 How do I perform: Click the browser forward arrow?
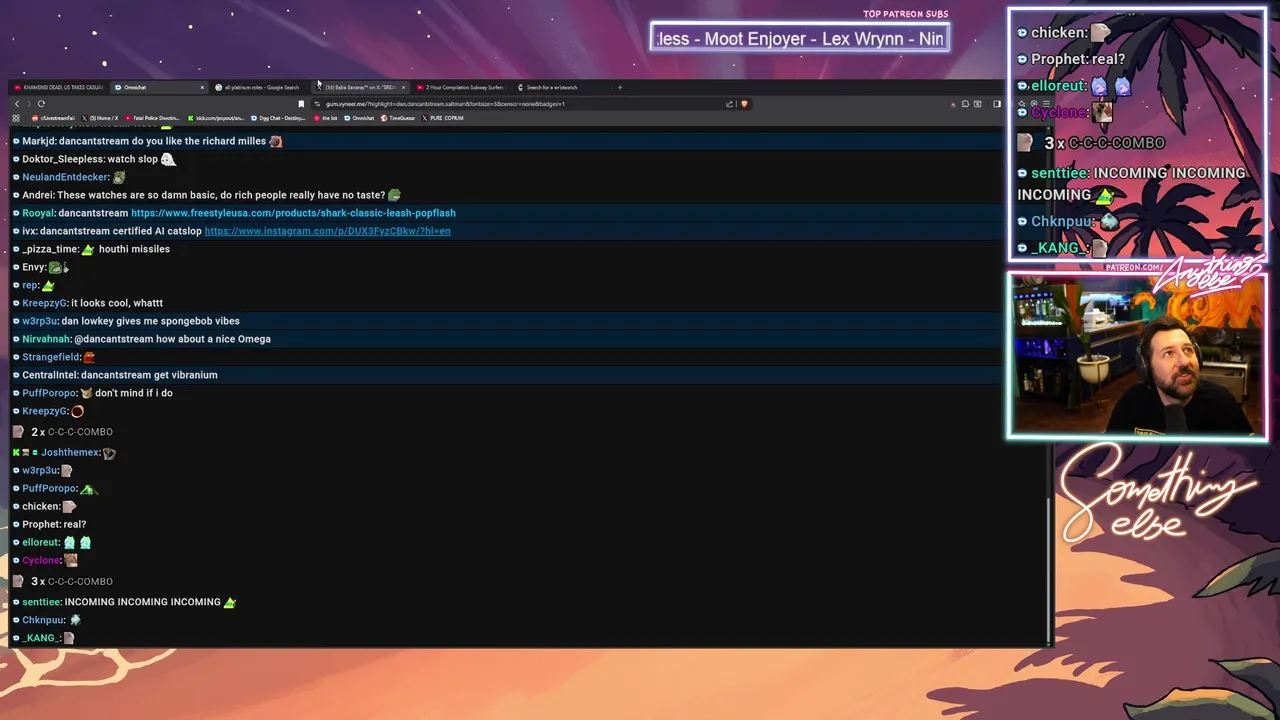tap(28, 104)
